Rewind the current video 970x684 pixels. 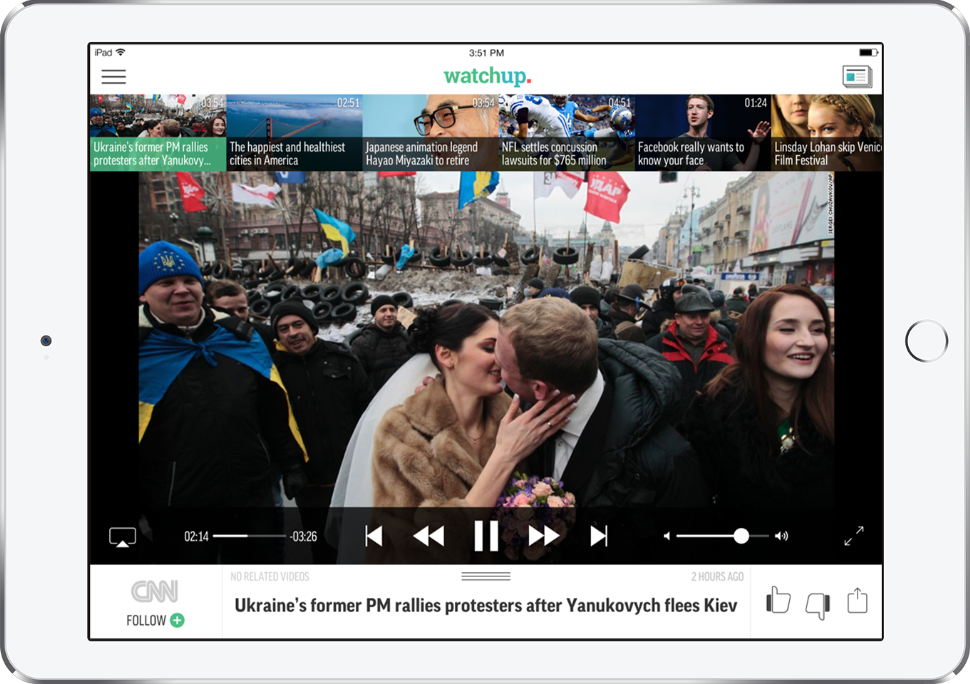(x=429, y=536)
